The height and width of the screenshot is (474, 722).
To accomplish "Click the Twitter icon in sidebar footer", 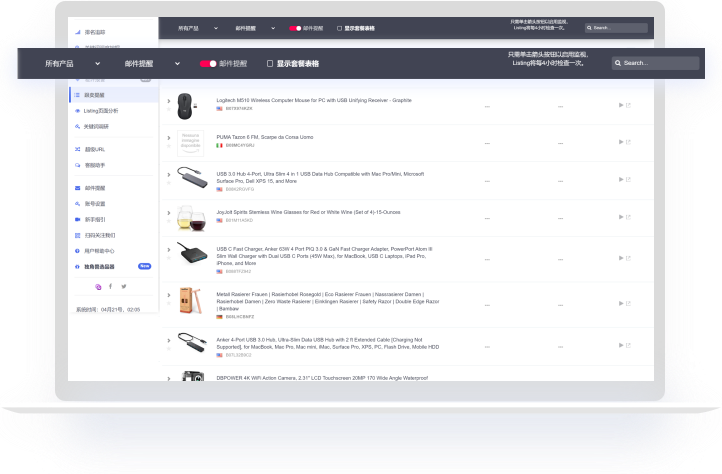I will [x=124, y=287].
